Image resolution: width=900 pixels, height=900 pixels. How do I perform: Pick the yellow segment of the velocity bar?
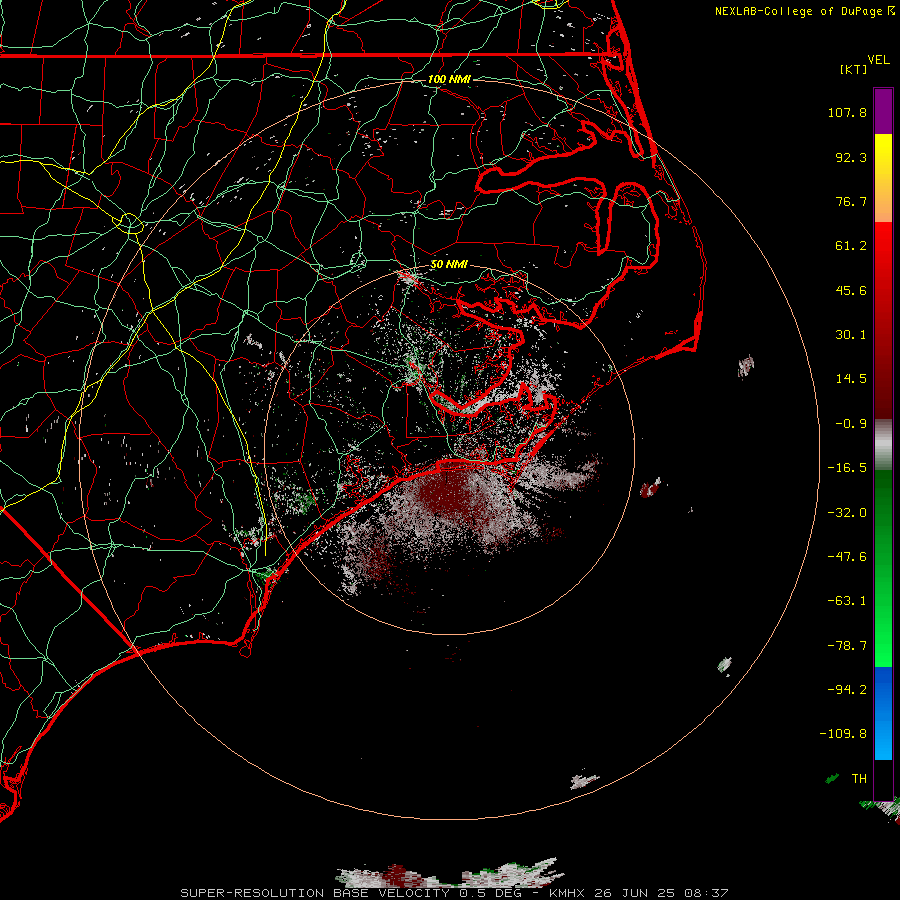tap(883, 155)
